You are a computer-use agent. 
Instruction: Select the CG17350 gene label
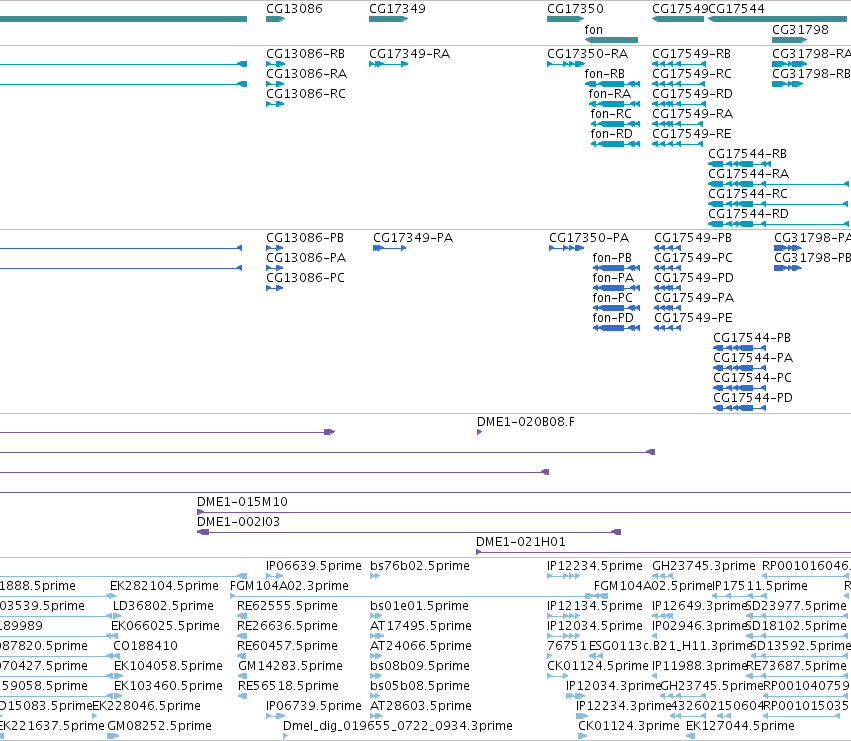click(x=575, y=9)
